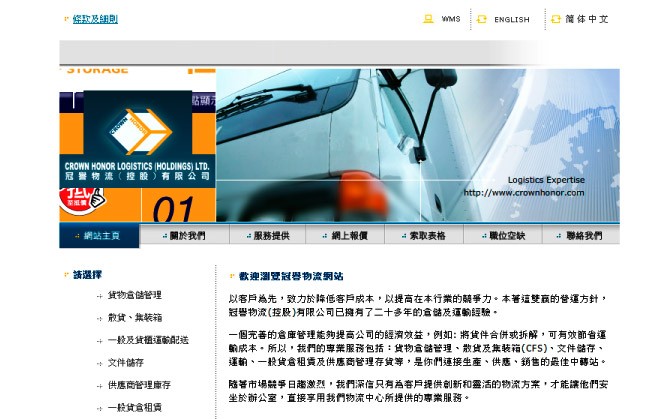The height and width of the screenshot is (419, 670).
Task: Open the 條款及細則 link
Action: tap(95, 19)
